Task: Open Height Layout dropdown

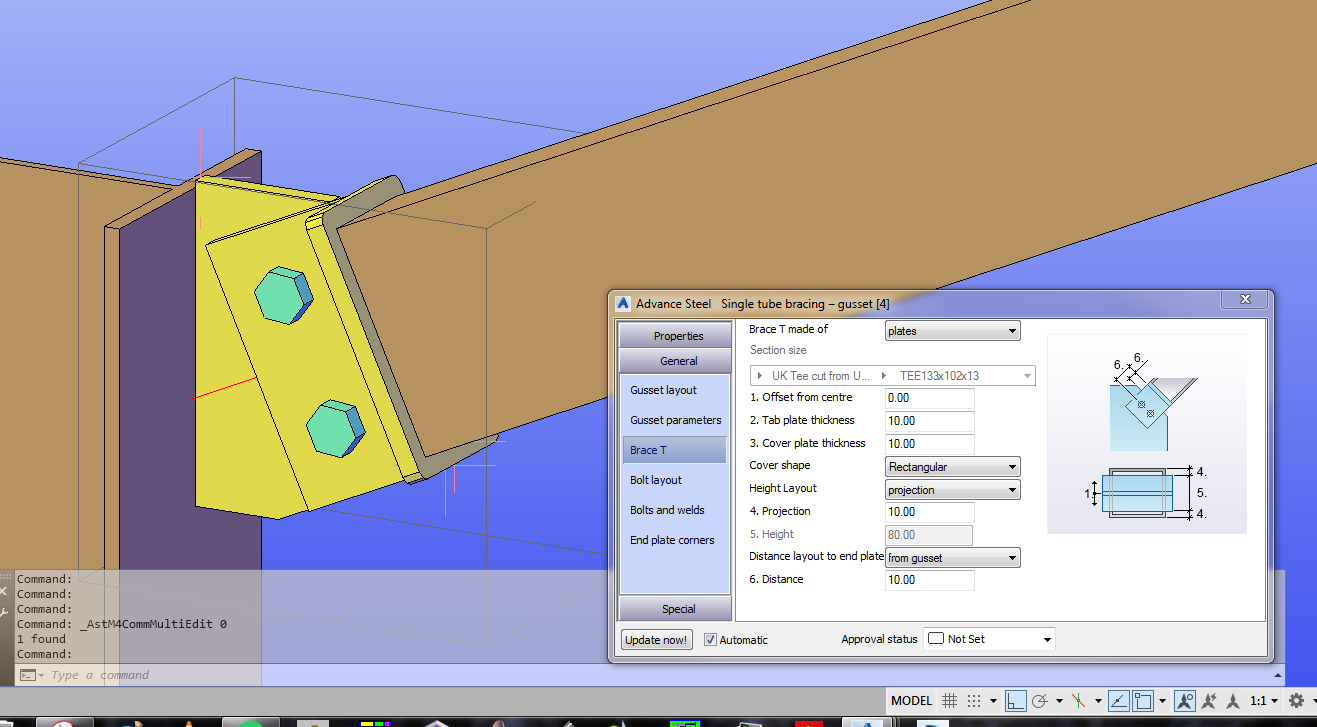Action: [x=953, y=490]
